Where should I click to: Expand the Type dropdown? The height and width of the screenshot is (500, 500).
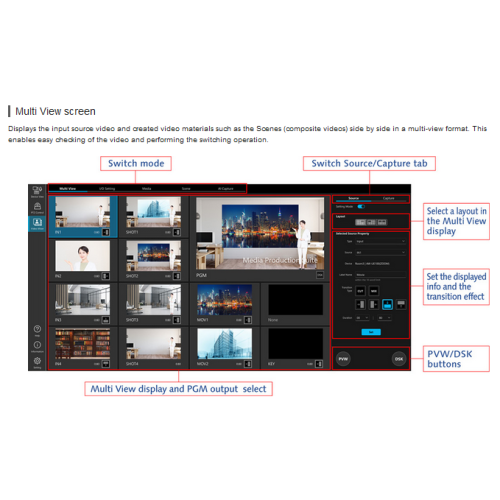point(381,241)
